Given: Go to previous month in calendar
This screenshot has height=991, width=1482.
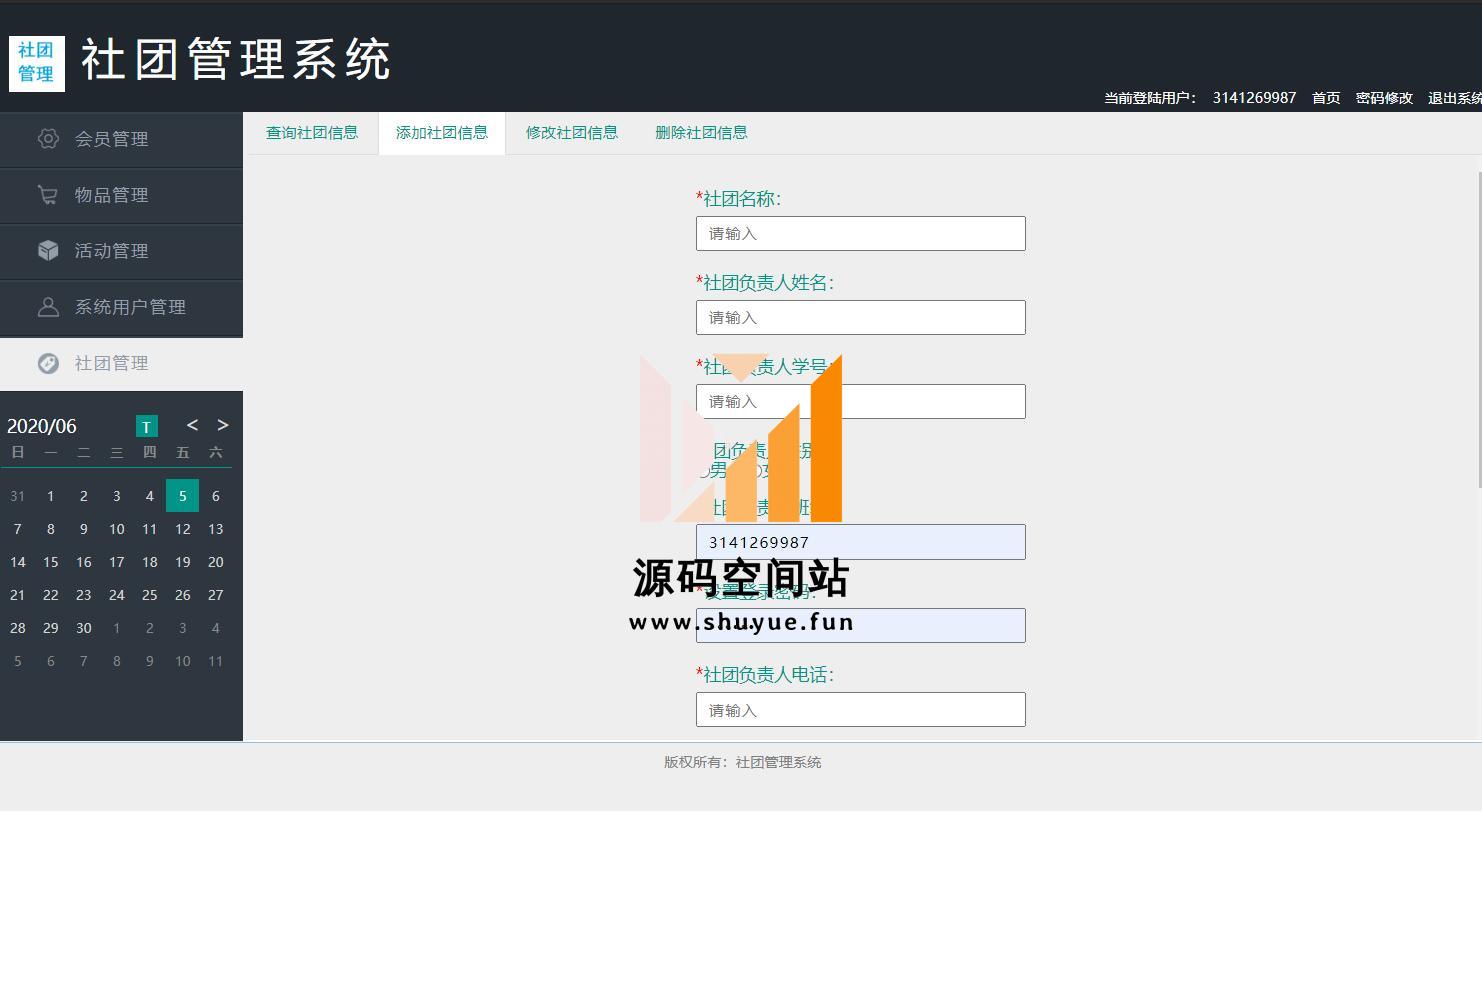Looking at the screenshot, I should (192, 425).
